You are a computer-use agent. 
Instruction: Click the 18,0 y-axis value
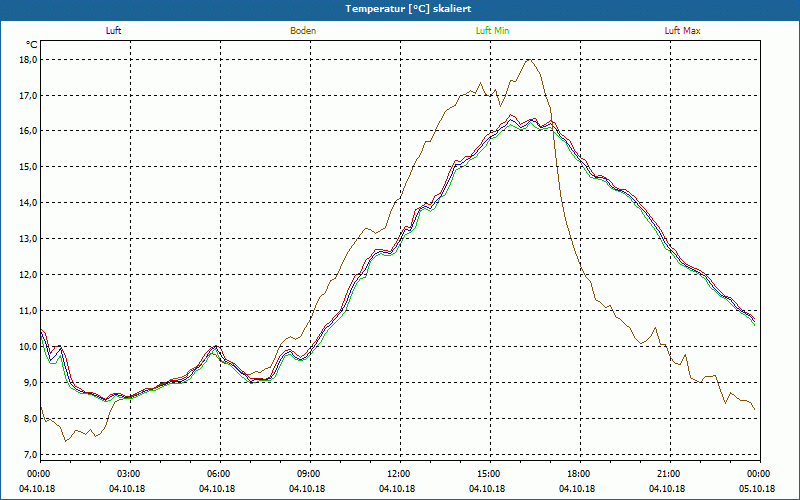click(x=29, y=60)
